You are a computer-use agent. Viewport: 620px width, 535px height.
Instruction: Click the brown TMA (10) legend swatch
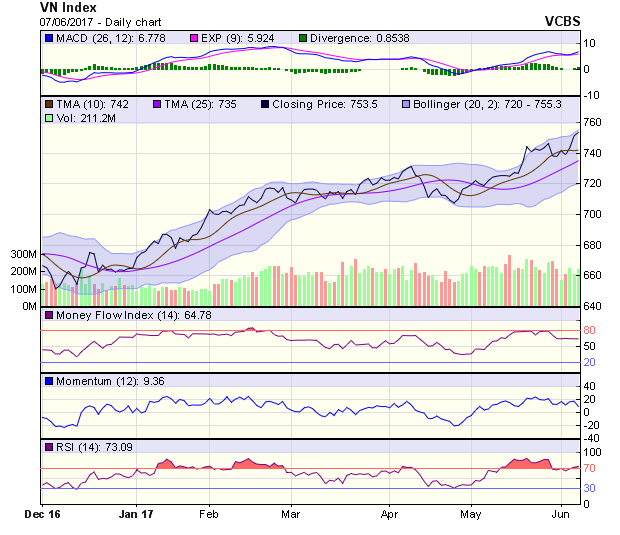tap(48, 104)
